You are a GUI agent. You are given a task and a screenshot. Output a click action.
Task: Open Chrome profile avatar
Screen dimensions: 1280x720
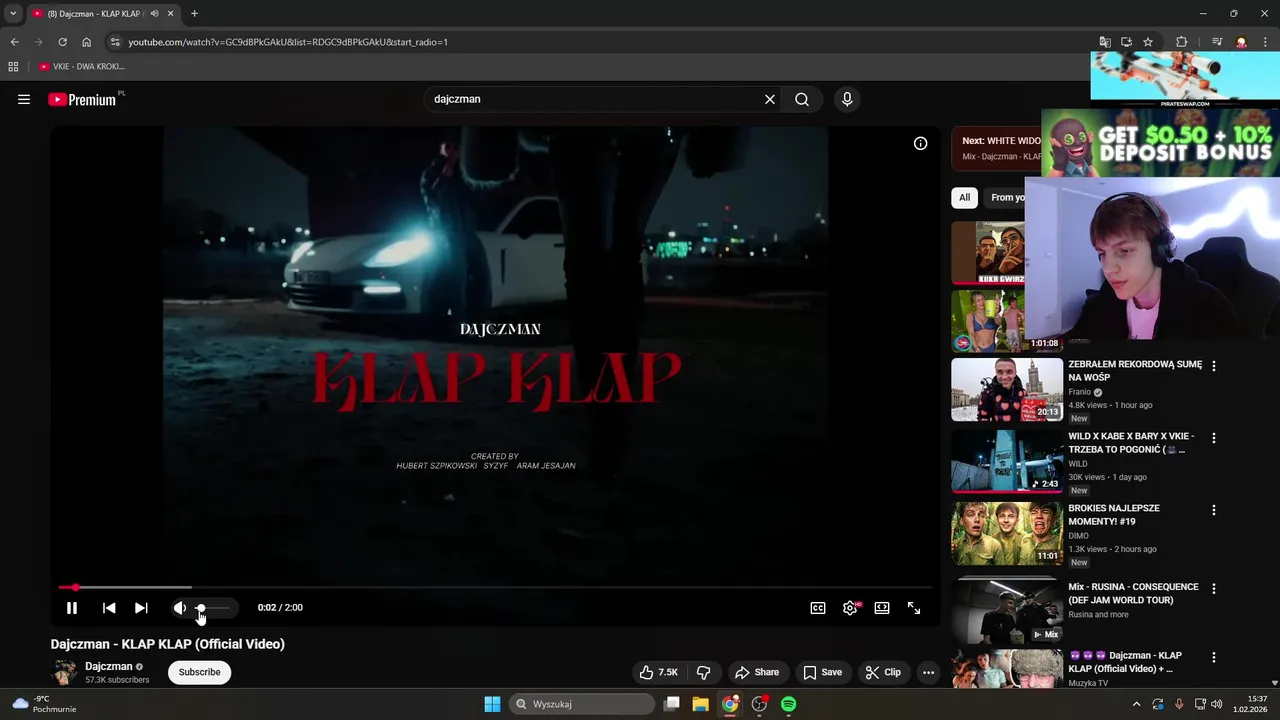point(1241,42)
